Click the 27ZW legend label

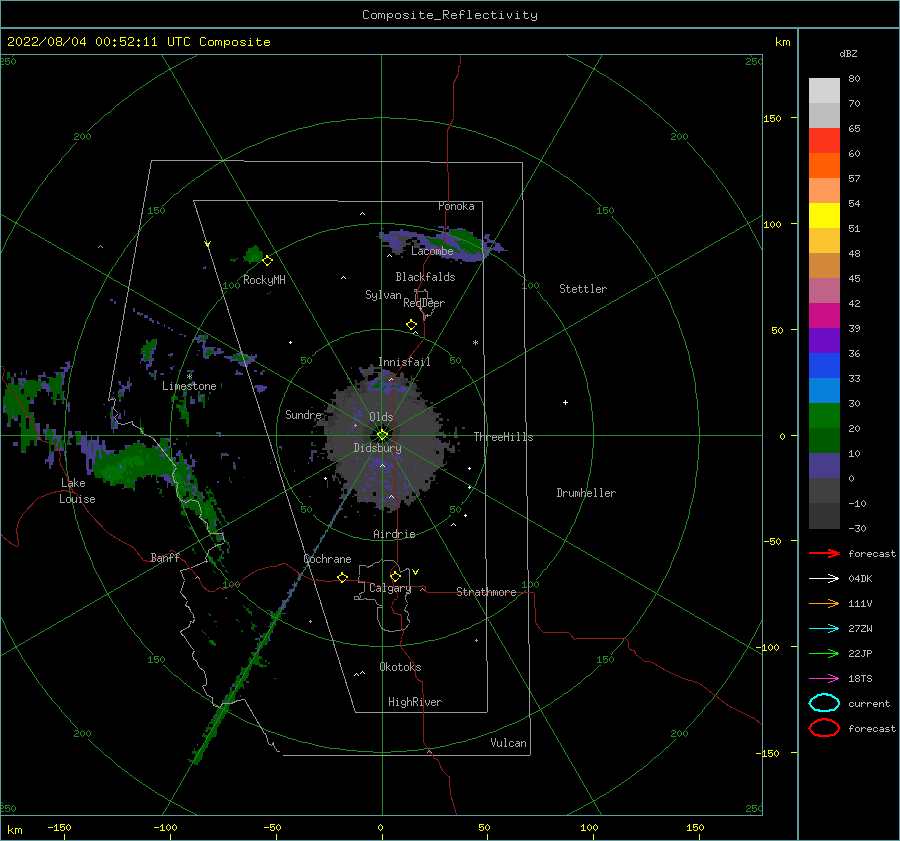point(860,629)
